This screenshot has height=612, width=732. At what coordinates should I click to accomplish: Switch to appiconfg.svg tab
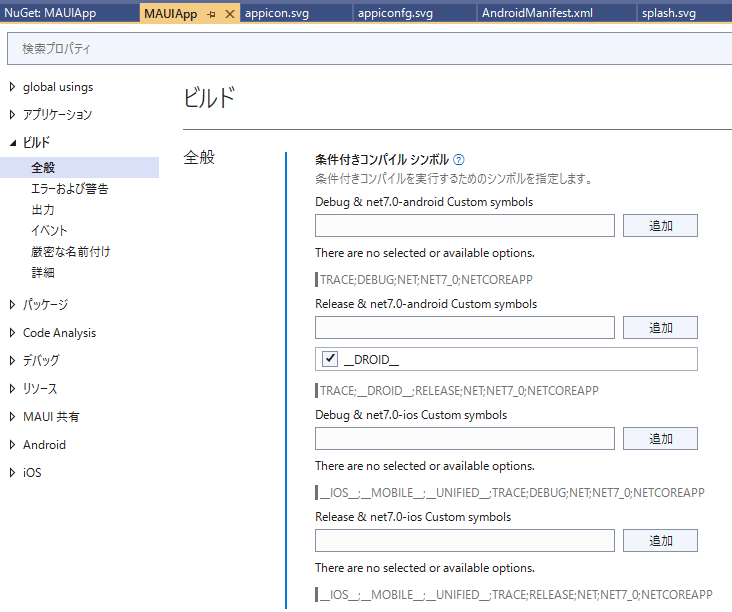[395, 13]
